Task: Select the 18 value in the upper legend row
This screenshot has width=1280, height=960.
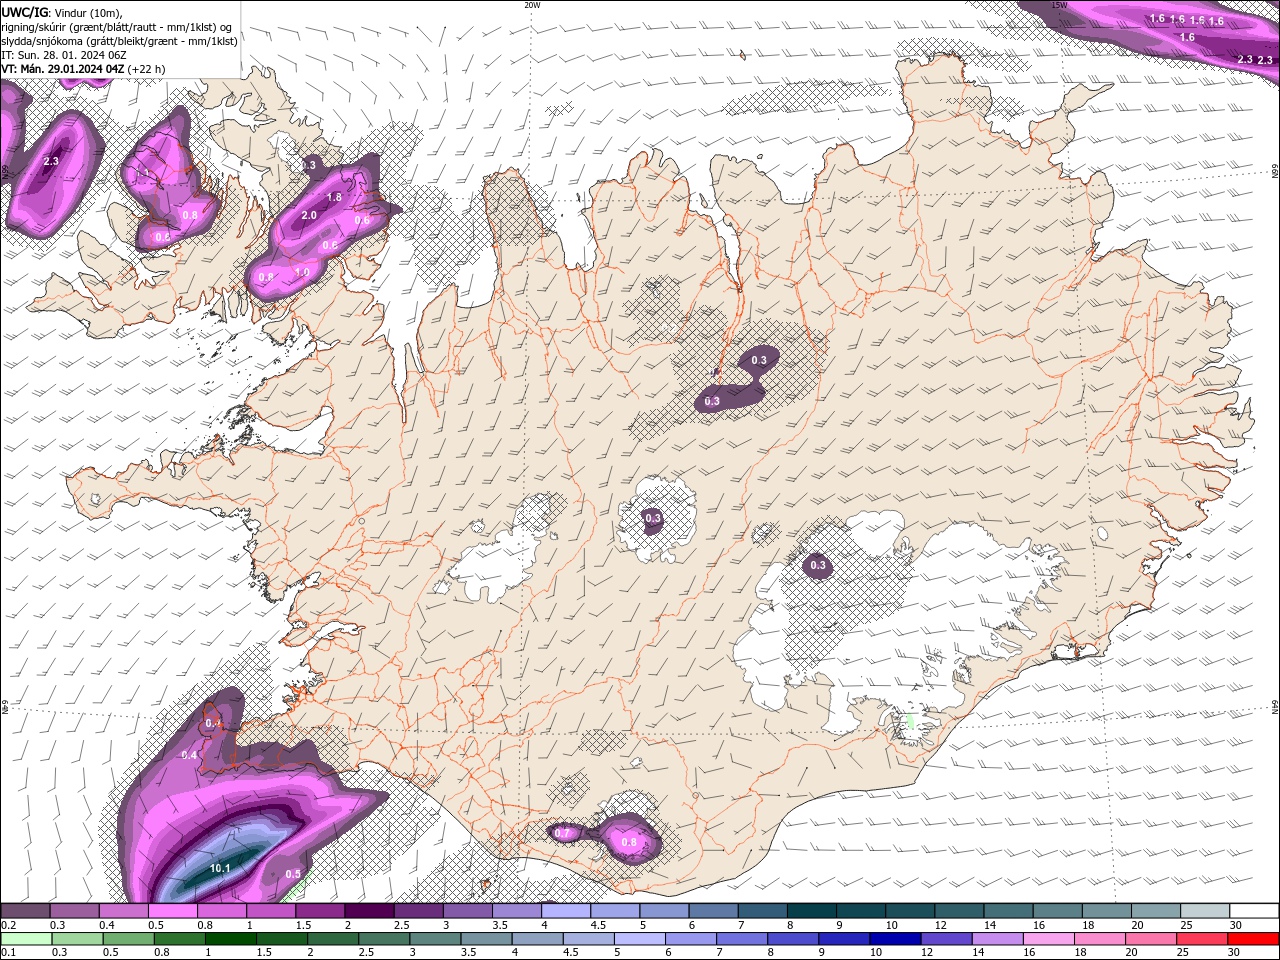Action: pyautogui.click(x=1087, y=925)
